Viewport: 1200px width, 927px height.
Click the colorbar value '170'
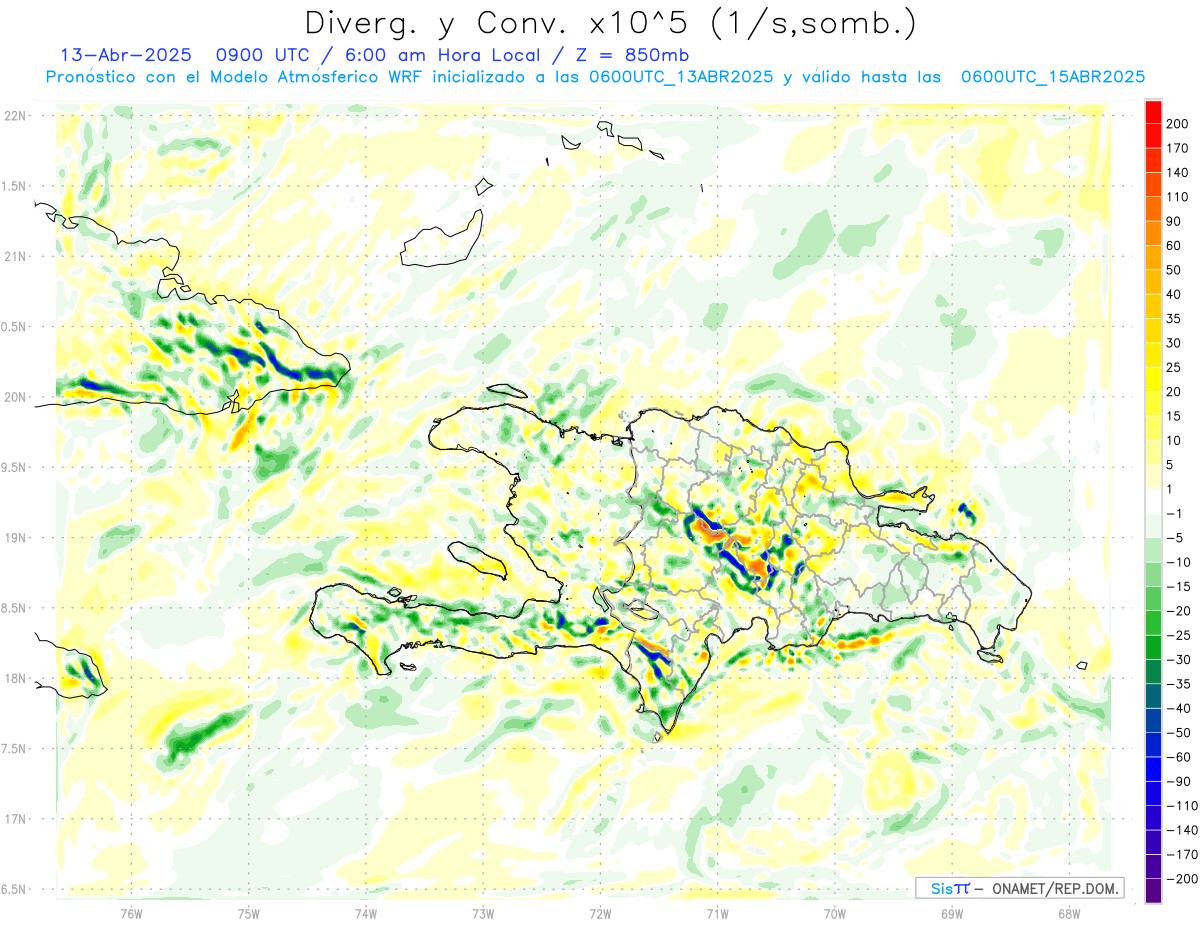click(1177, 148)
